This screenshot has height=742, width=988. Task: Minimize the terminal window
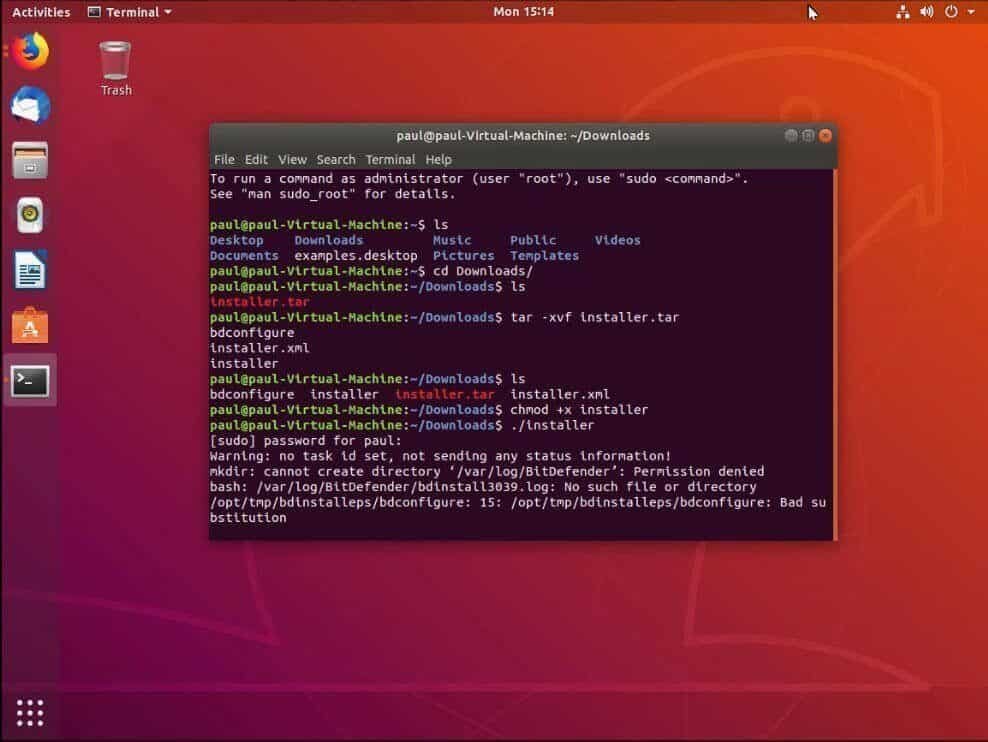pos(791,135)
